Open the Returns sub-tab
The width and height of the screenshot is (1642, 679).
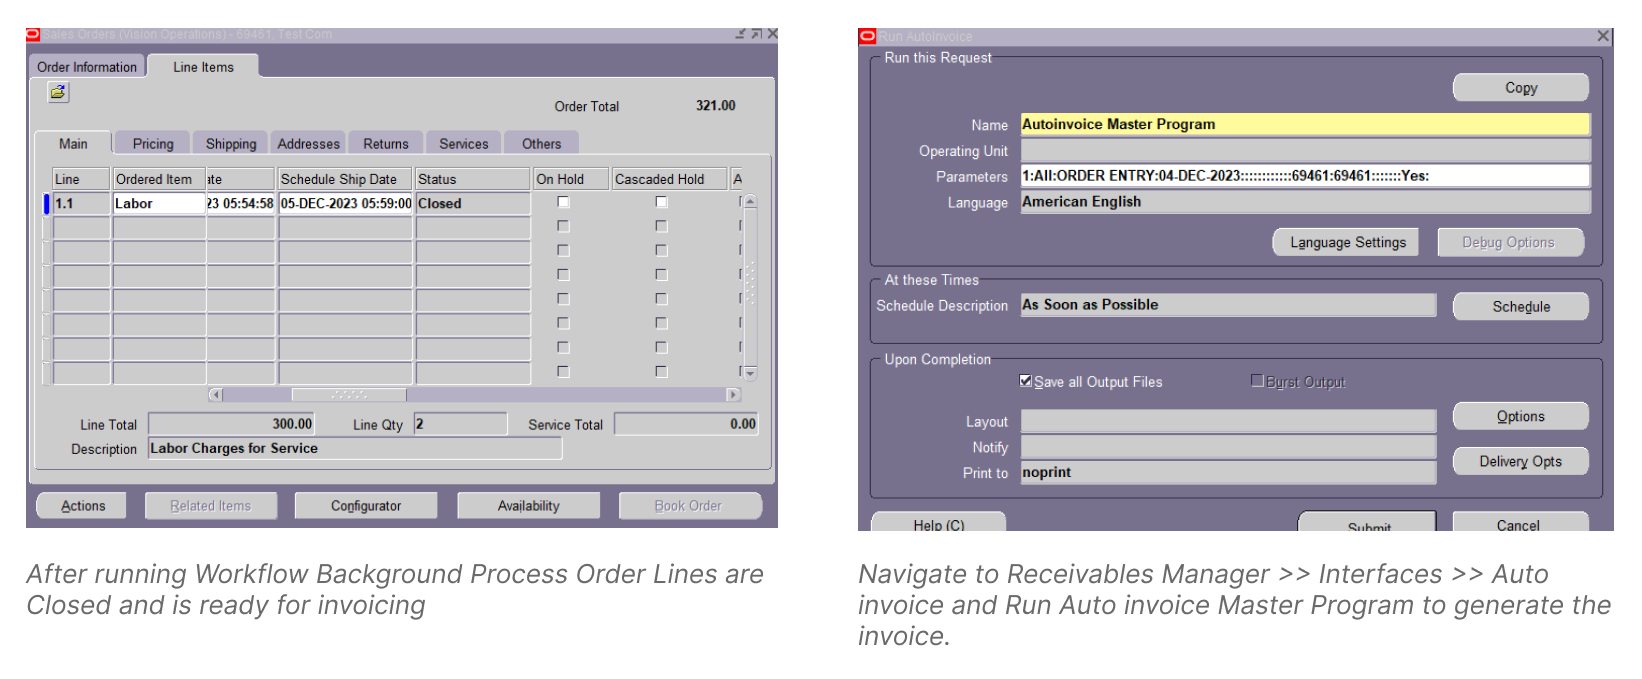pos(386,143)
